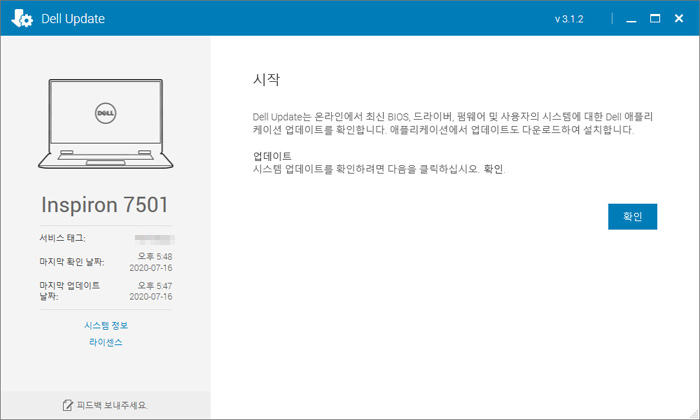Minimize the Dell Update window
Screen dimensions: 700x420
pos(631,19)
